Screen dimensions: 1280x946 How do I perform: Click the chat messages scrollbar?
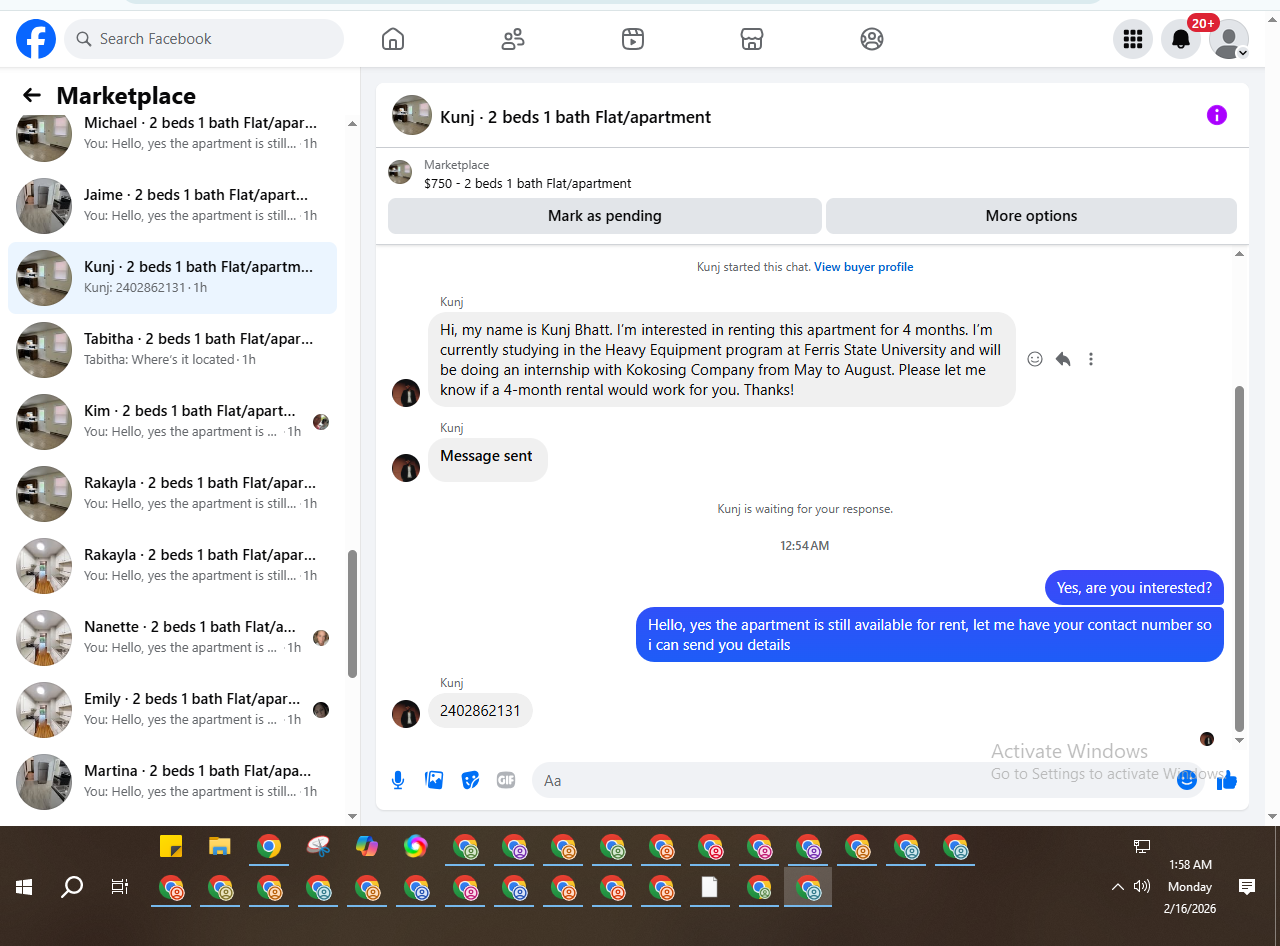click(x=1240, y=558)
